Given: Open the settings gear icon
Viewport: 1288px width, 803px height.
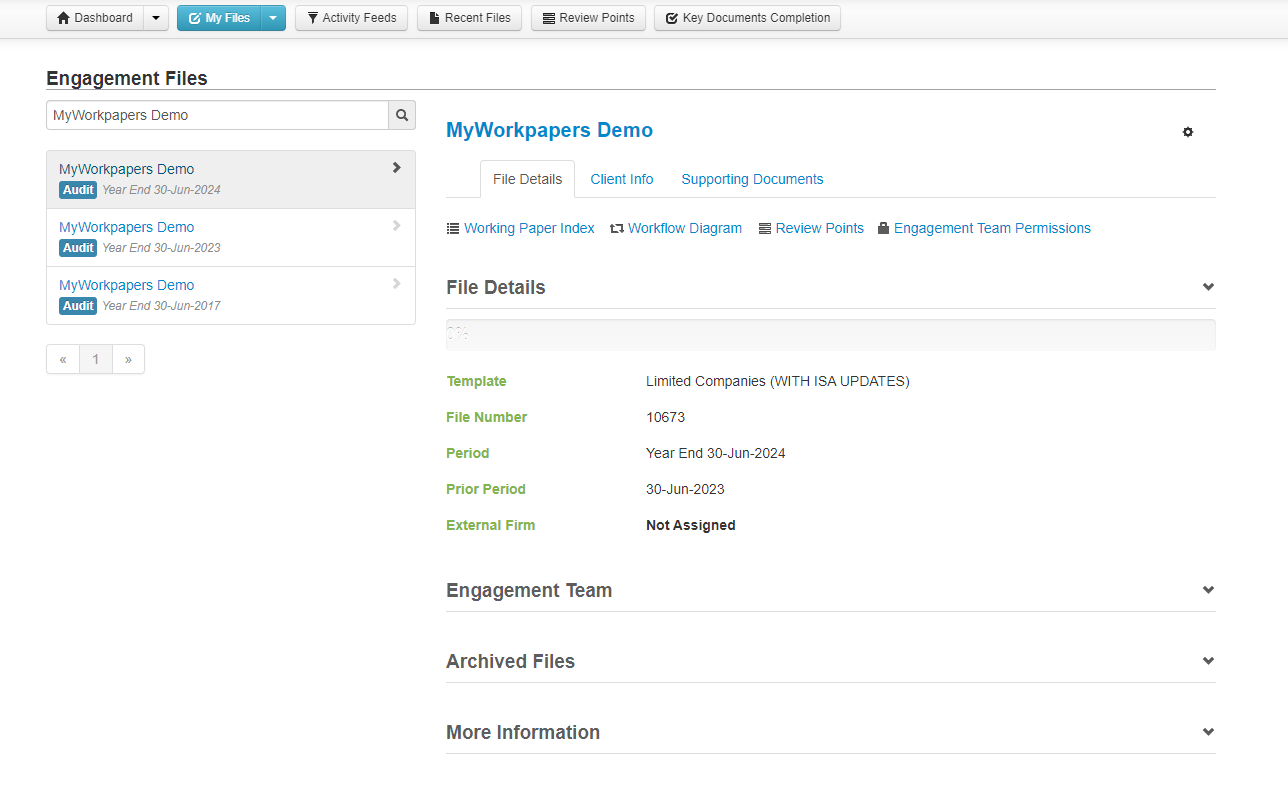Looking at the screenshot, I should pyautogui.click(x=1188, y=132).
